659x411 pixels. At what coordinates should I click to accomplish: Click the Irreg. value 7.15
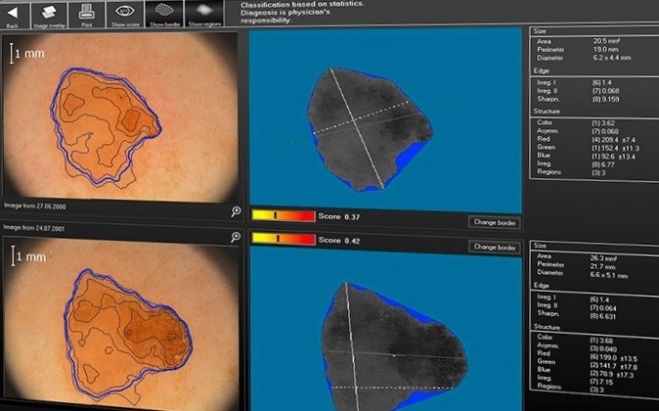tap(601, 383)
